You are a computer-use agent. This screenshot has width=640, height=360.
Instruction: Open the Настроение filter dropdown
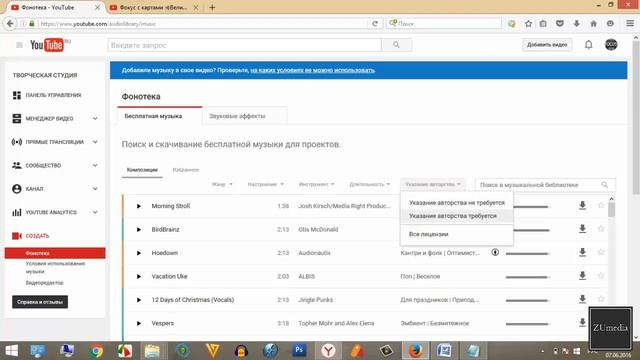[265, 184]
